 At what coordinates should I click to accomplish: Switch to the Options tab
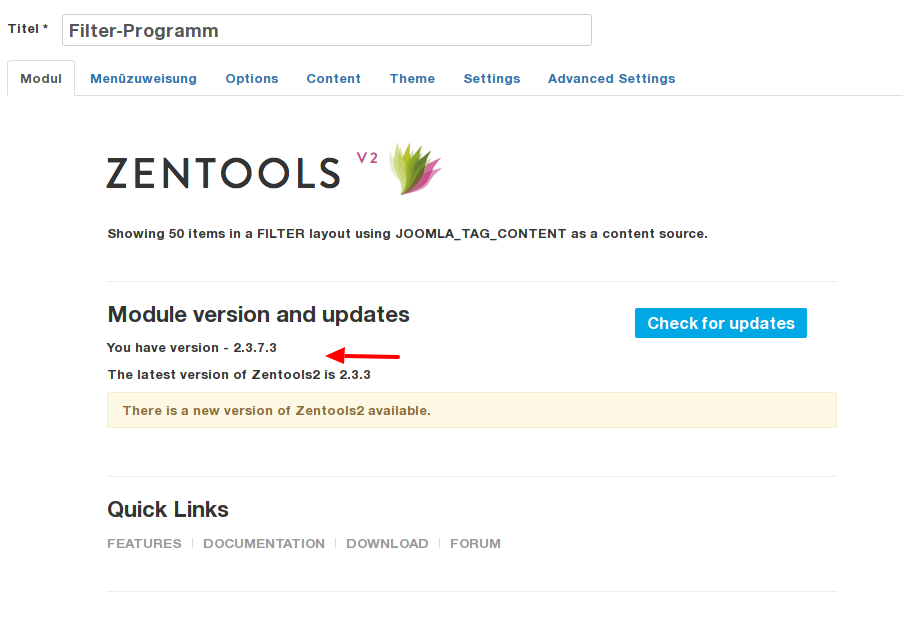pyautogui.click(x=252, y=78)
